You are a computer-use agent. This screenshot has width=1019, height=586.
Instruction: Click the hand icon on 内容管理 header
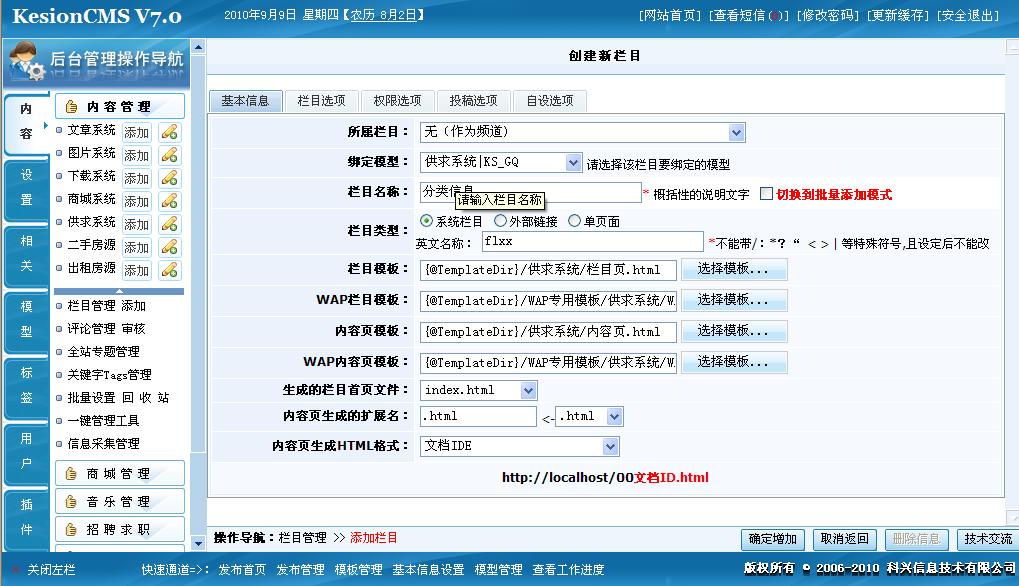pyautogui.click(x=71, y=107)
